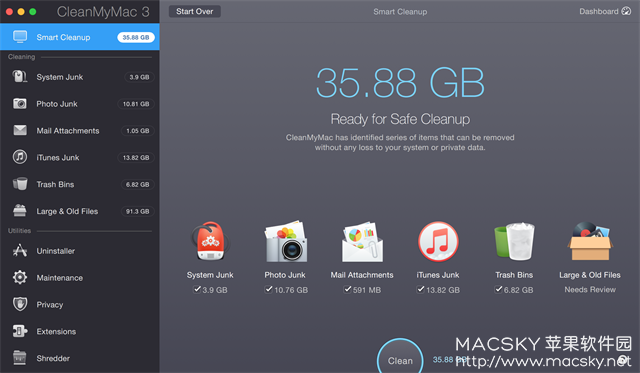Click the iTunes Junk music note icon in sidebar
The height and width of the screenshot is (373, 640).
(20, 157)
